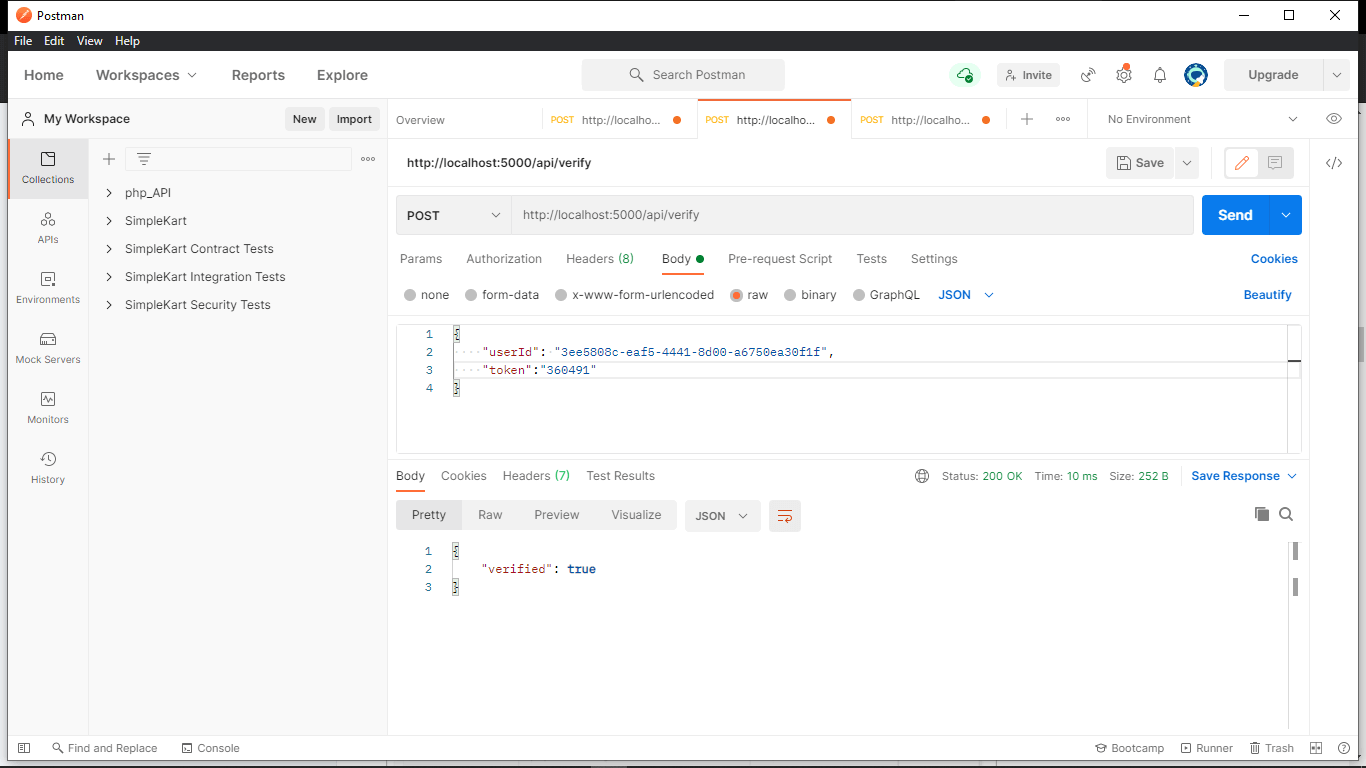Search within the response body
Screen dimensions: 1366x768
click(1286, 514)
